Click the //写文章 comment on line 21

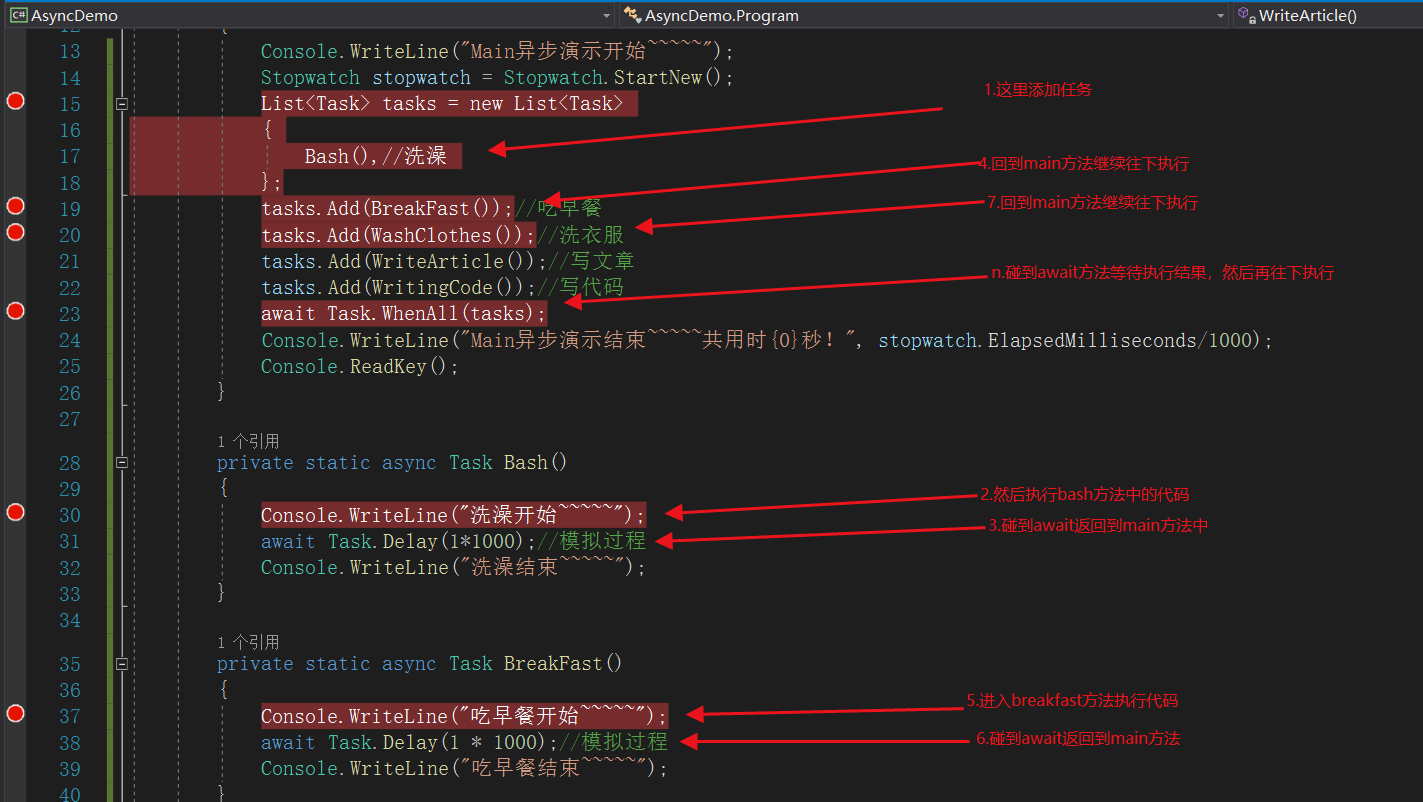click(x=591, y=261)
